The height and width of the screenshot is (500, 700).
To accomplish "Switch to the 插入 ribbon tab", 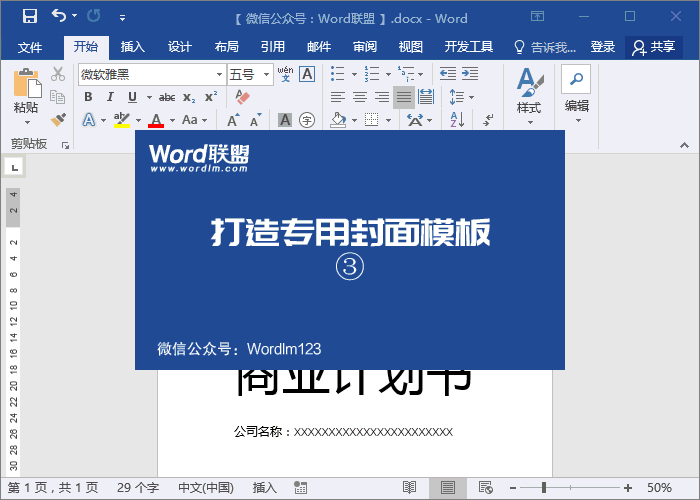I will (133, 46).
